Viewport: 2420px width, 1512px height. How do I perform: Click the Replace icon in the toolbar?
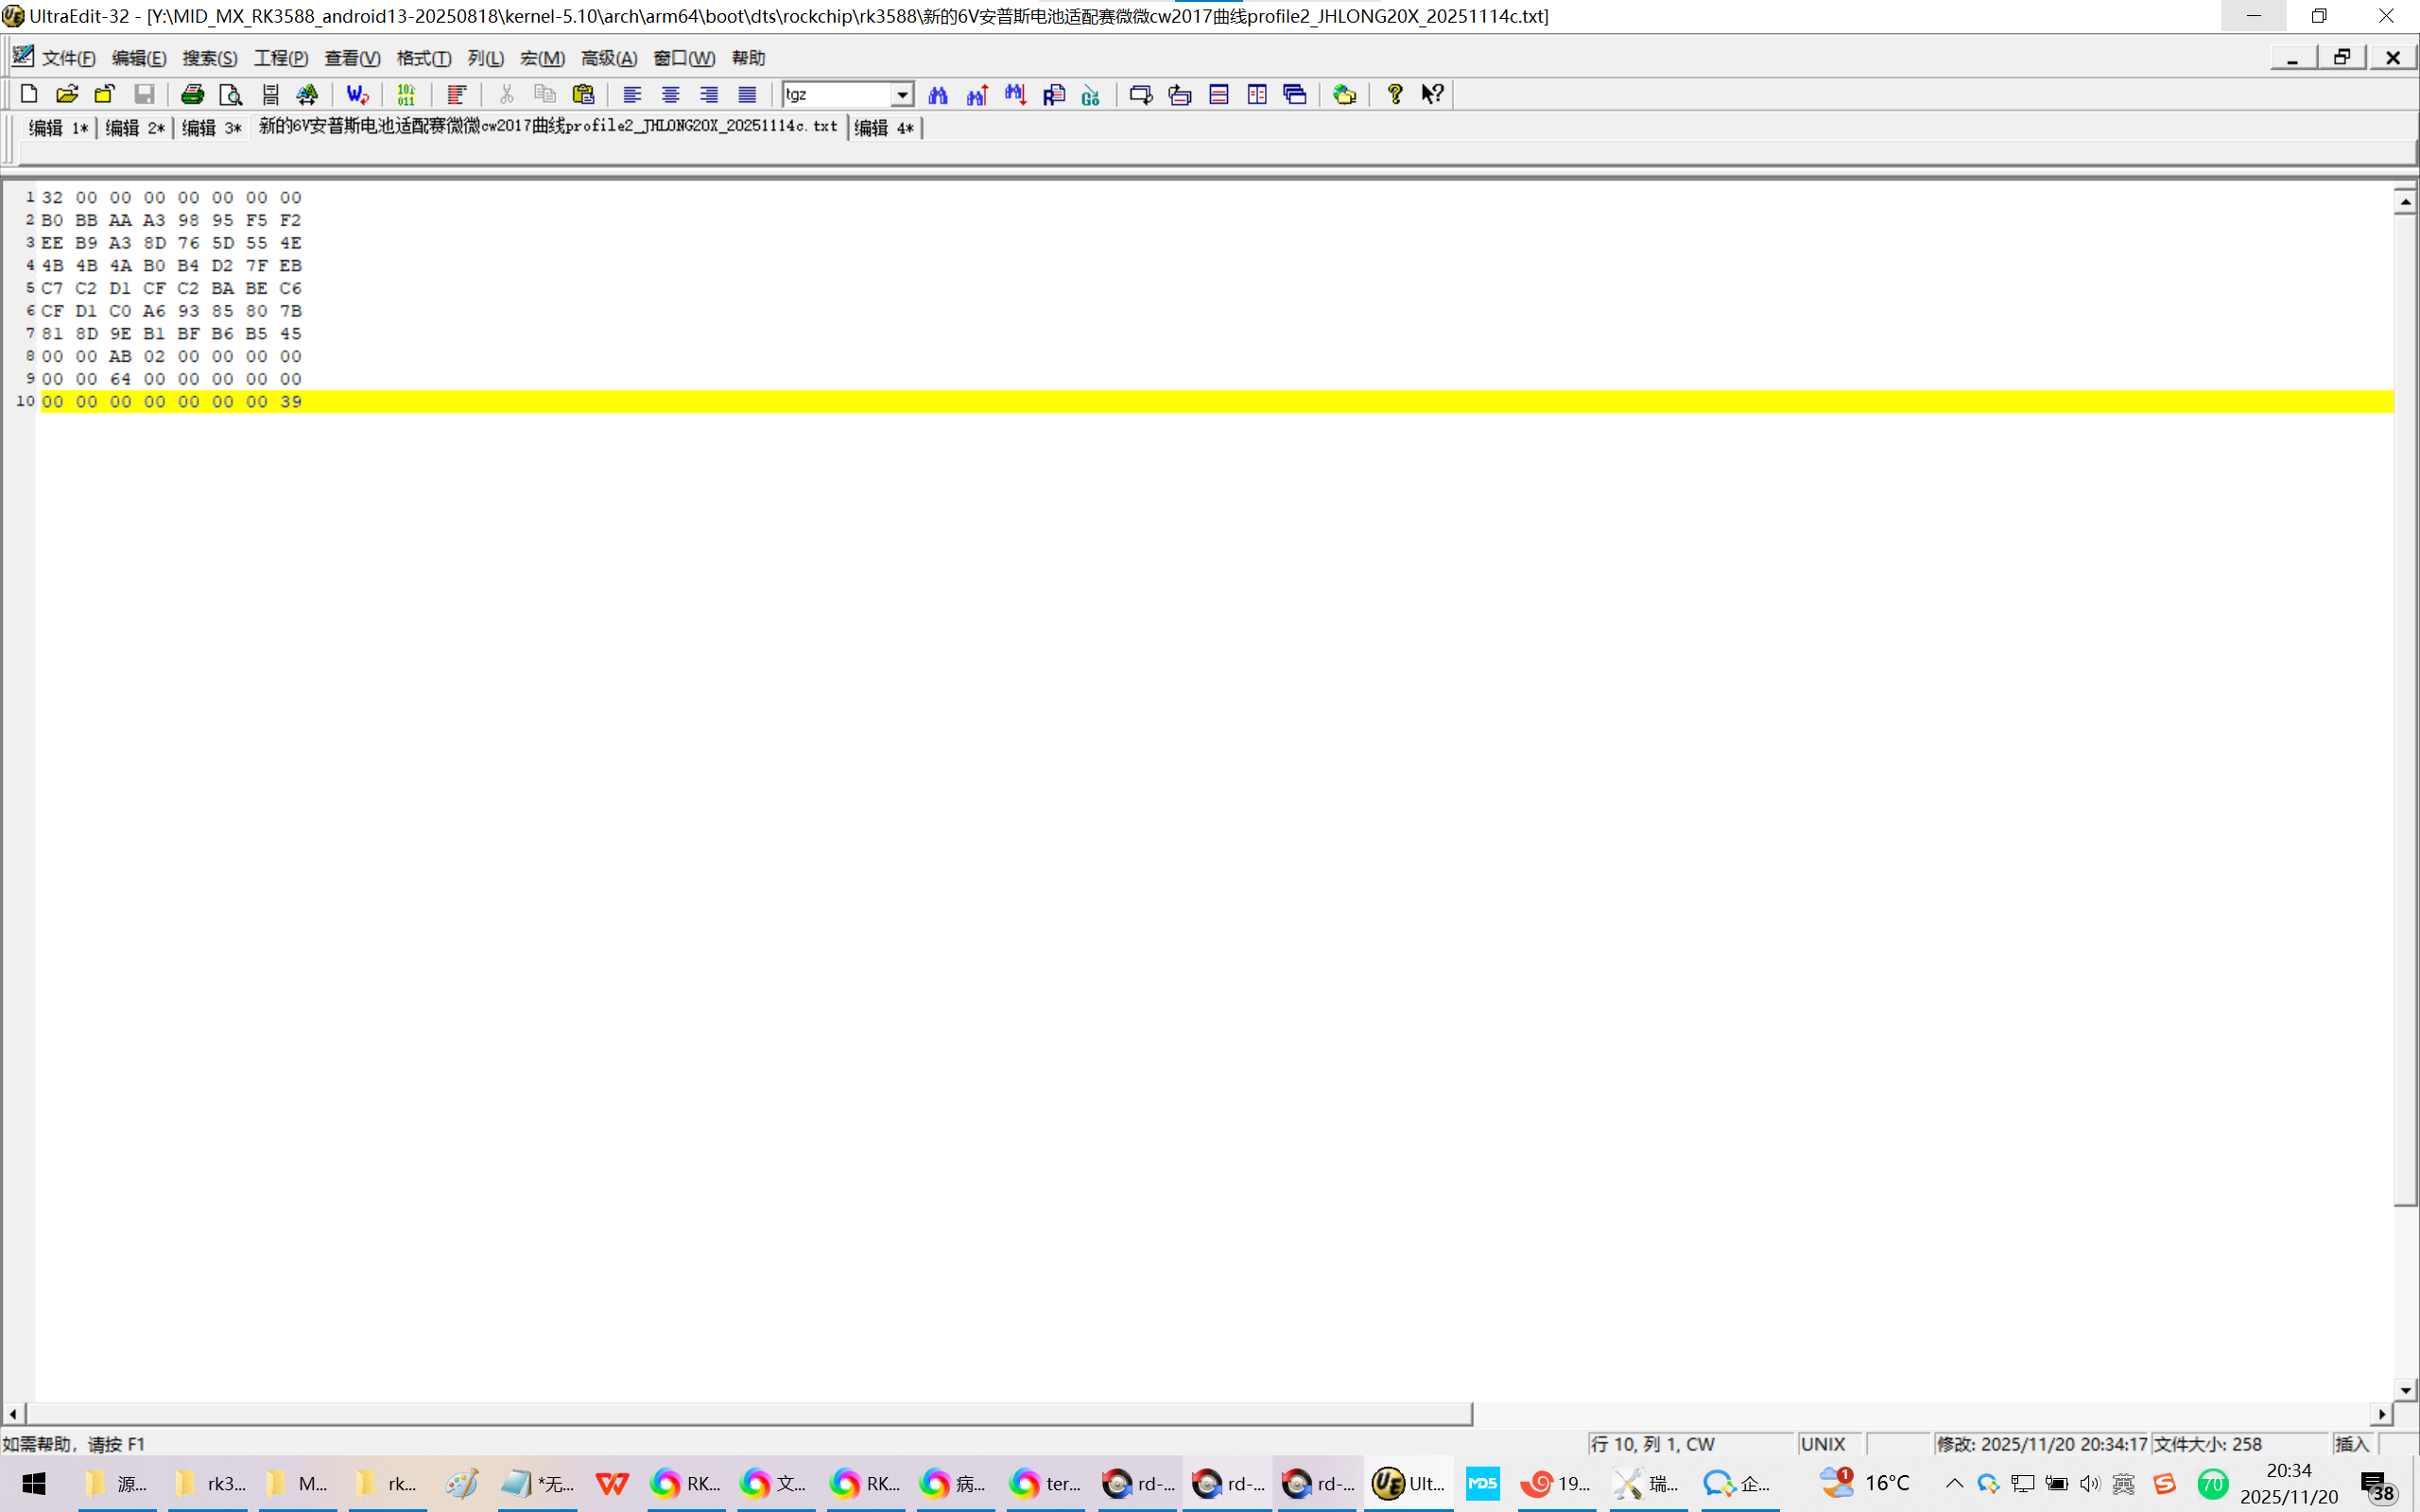pyautogui.click(x=1054, y=94)
